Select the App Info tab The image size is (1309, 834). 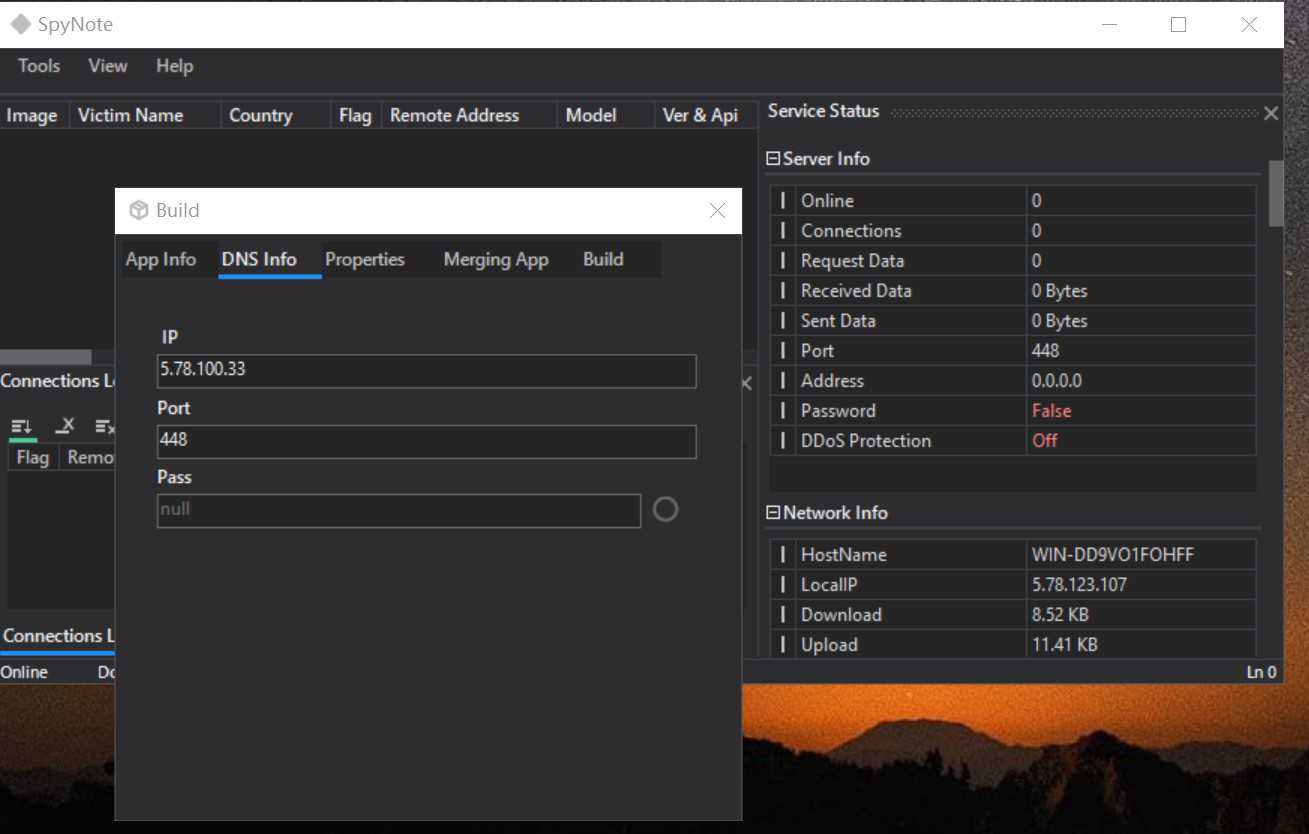point(161,260)
